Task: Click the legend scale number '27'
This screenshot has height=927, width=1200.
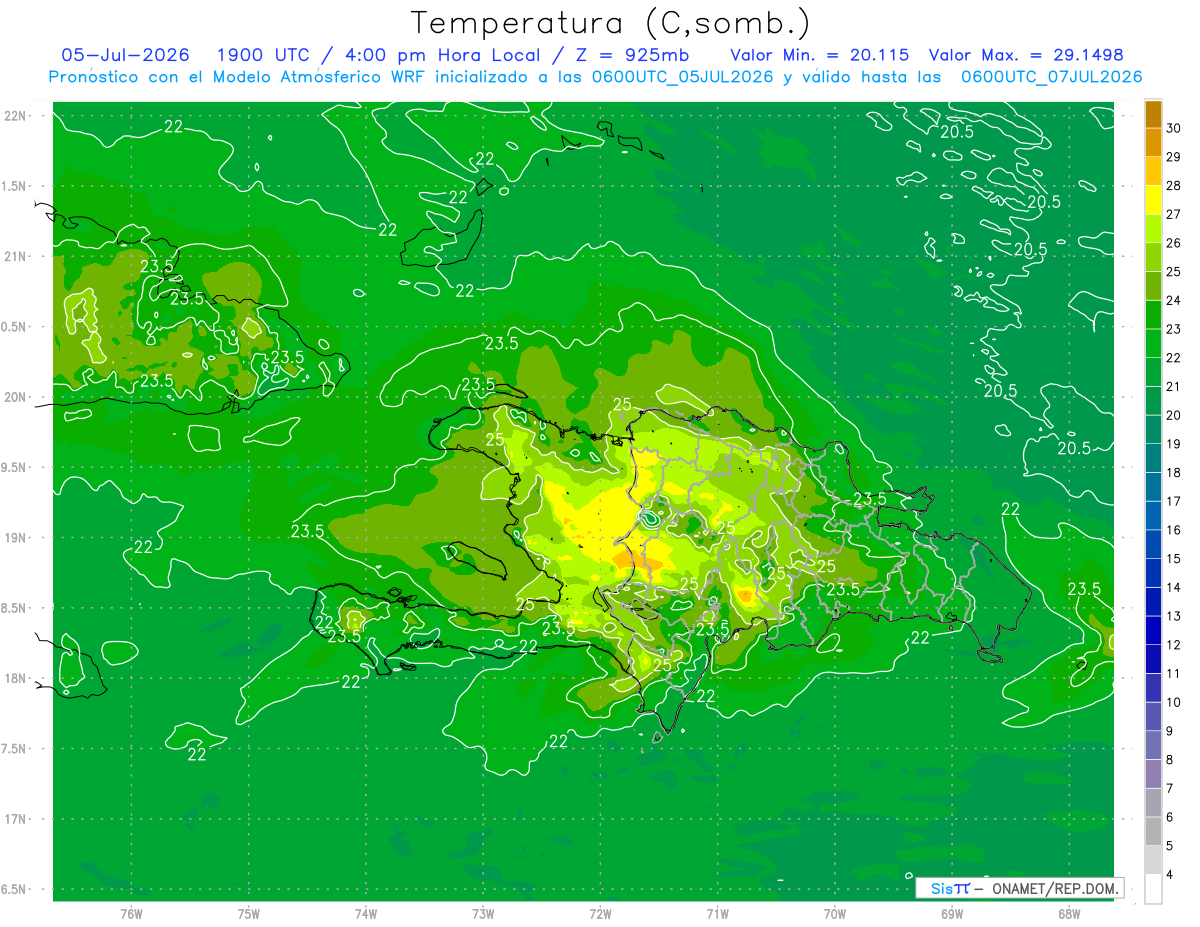Action: (1174, 214)
